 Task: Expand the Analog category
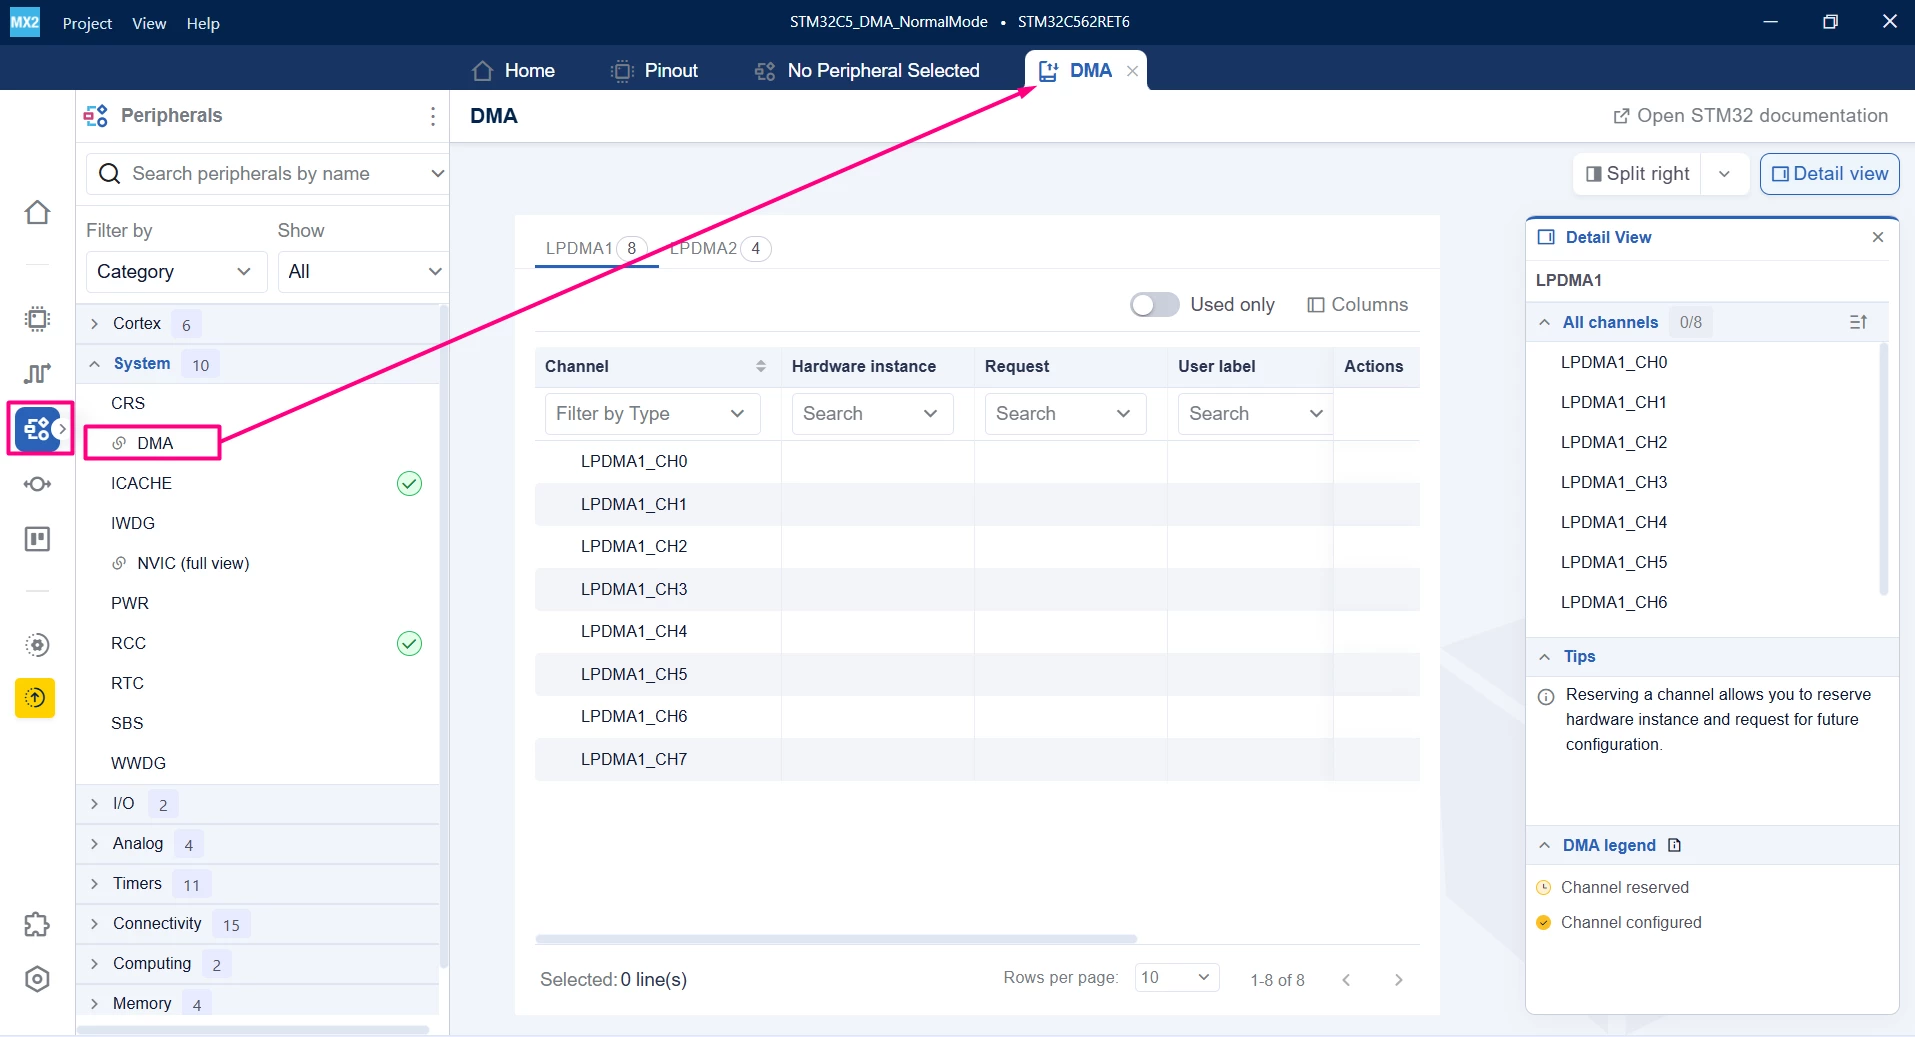(95, 844)
